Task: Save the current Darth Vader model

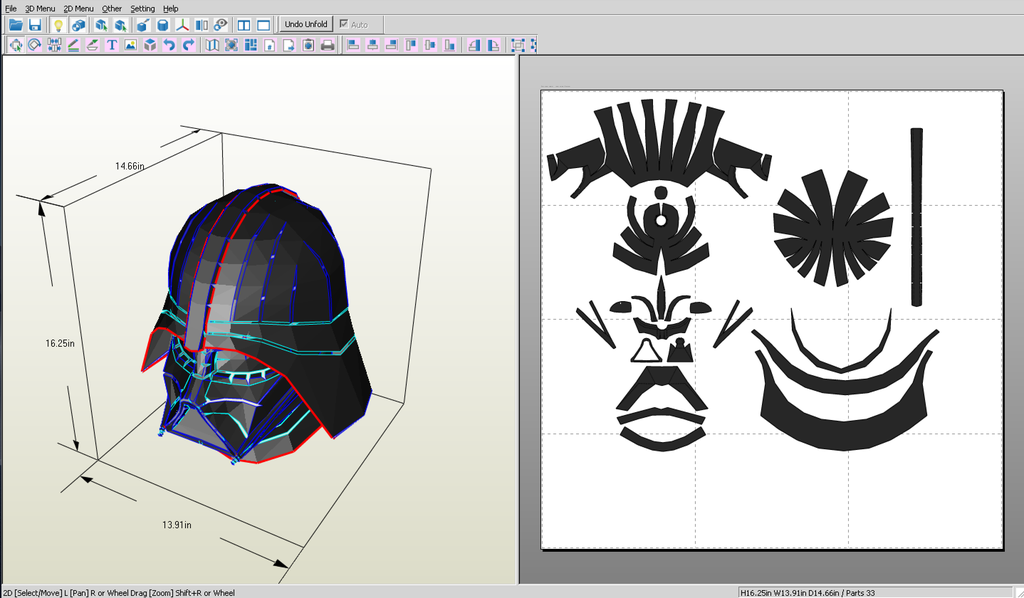Action: point(35,24)
